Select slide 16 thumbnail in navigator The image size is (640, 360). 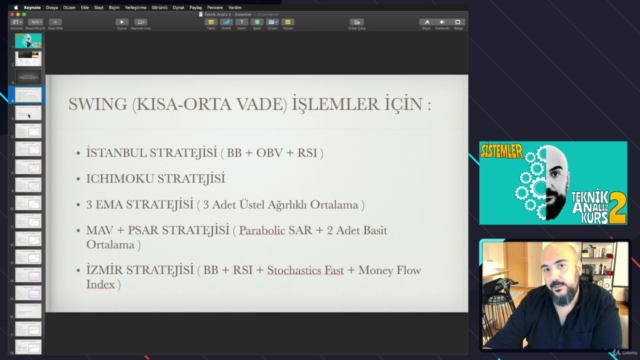[x=28, y=310]
